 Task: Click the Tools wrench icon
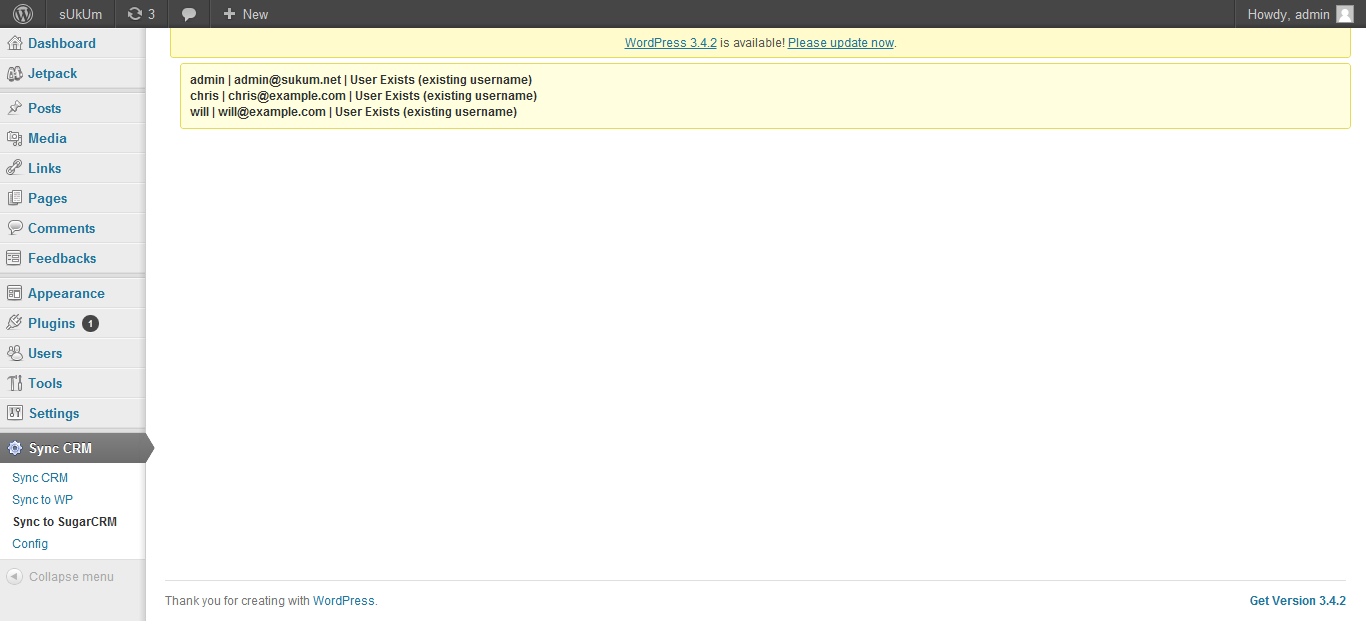pyautogui.click(x=14, y=383)
